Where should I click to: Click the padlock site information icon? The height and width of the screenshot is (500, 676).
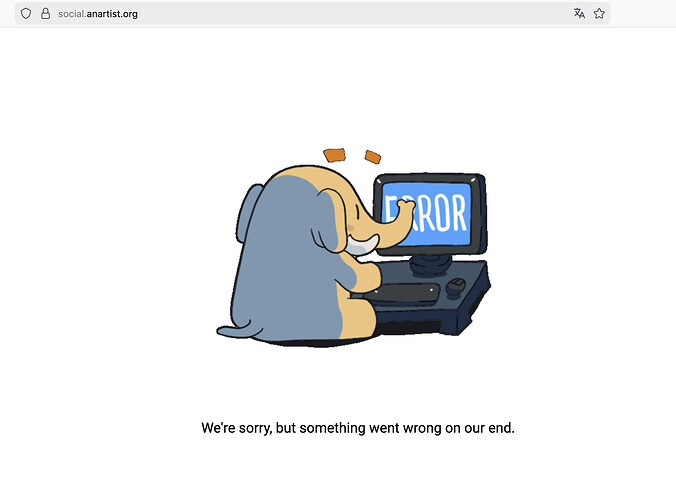(45, 14)
